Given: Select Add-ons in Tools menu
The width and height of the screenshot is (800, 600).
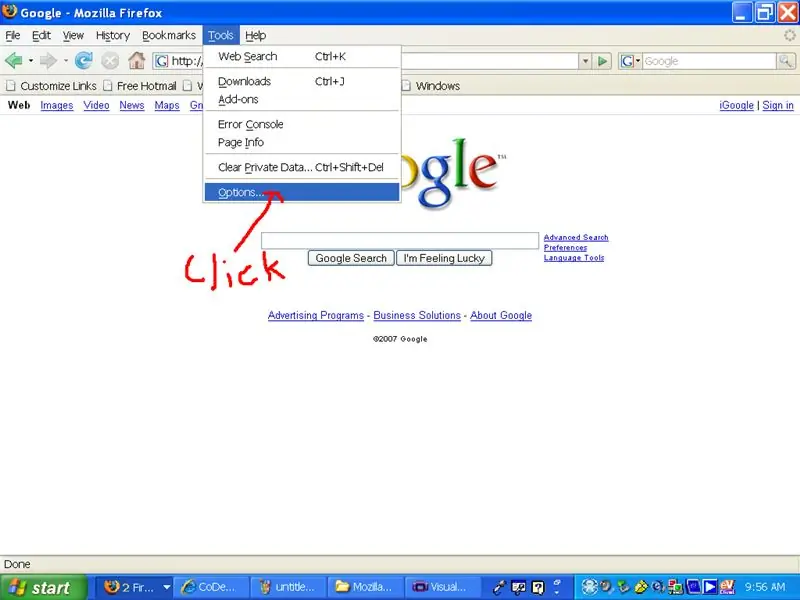Looking at the screenshot, I should click(x=302, y=99).
